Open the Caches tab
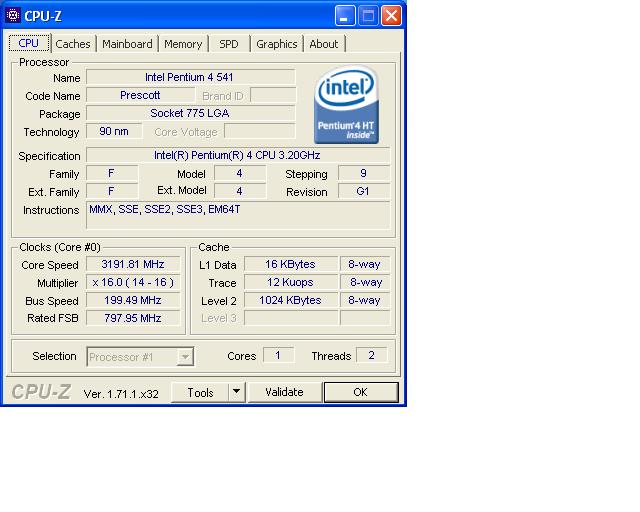Viewport: 640px width, 512px height. coord(73,44)
